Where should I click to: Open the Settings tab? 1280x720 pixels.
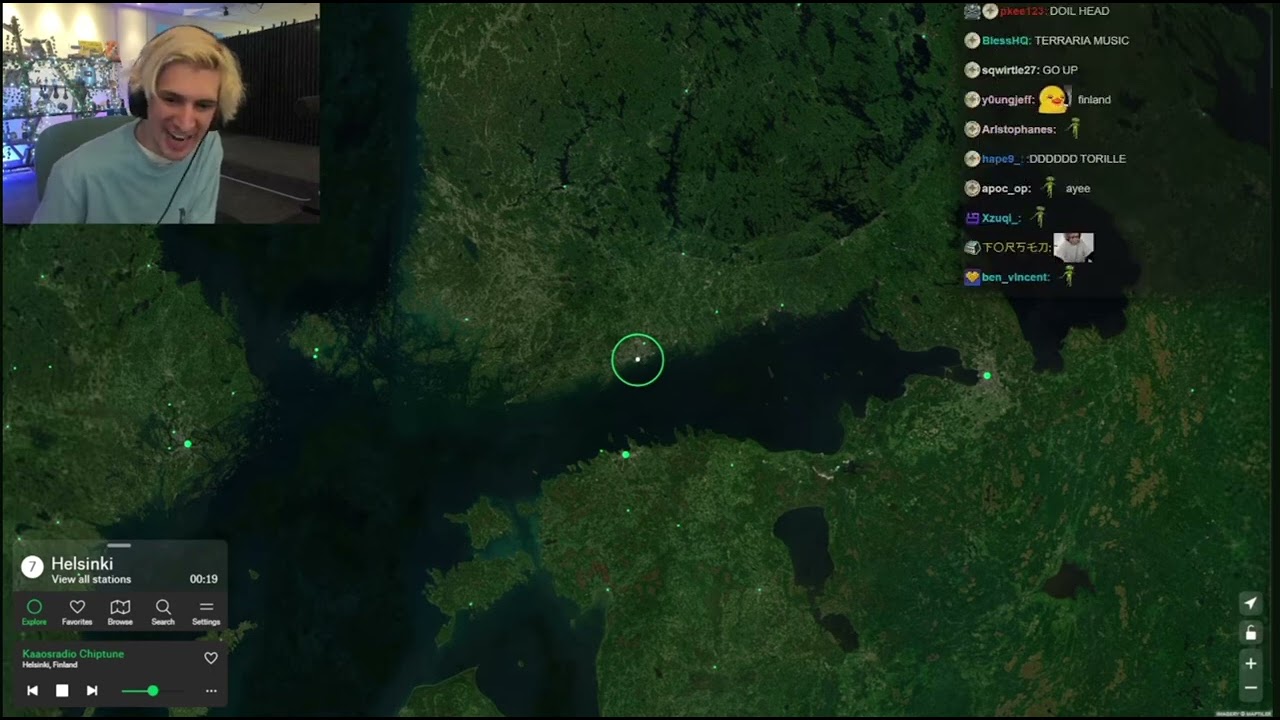tap(206, 612)
